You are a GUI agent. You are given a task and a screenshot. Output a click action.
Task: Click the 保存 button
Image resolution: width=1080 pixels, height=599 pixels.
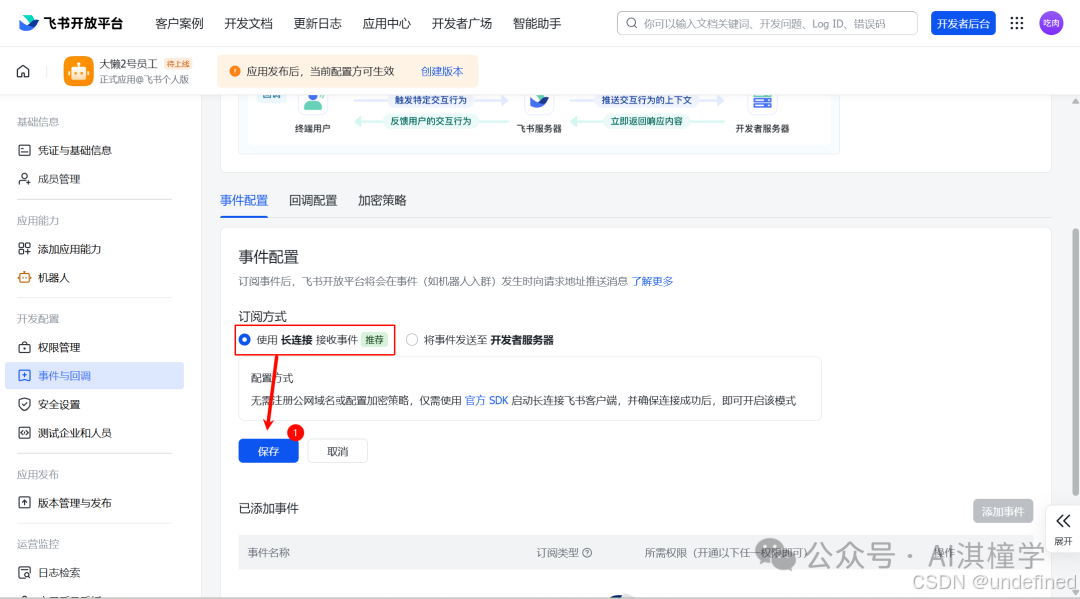click(268, 451)
